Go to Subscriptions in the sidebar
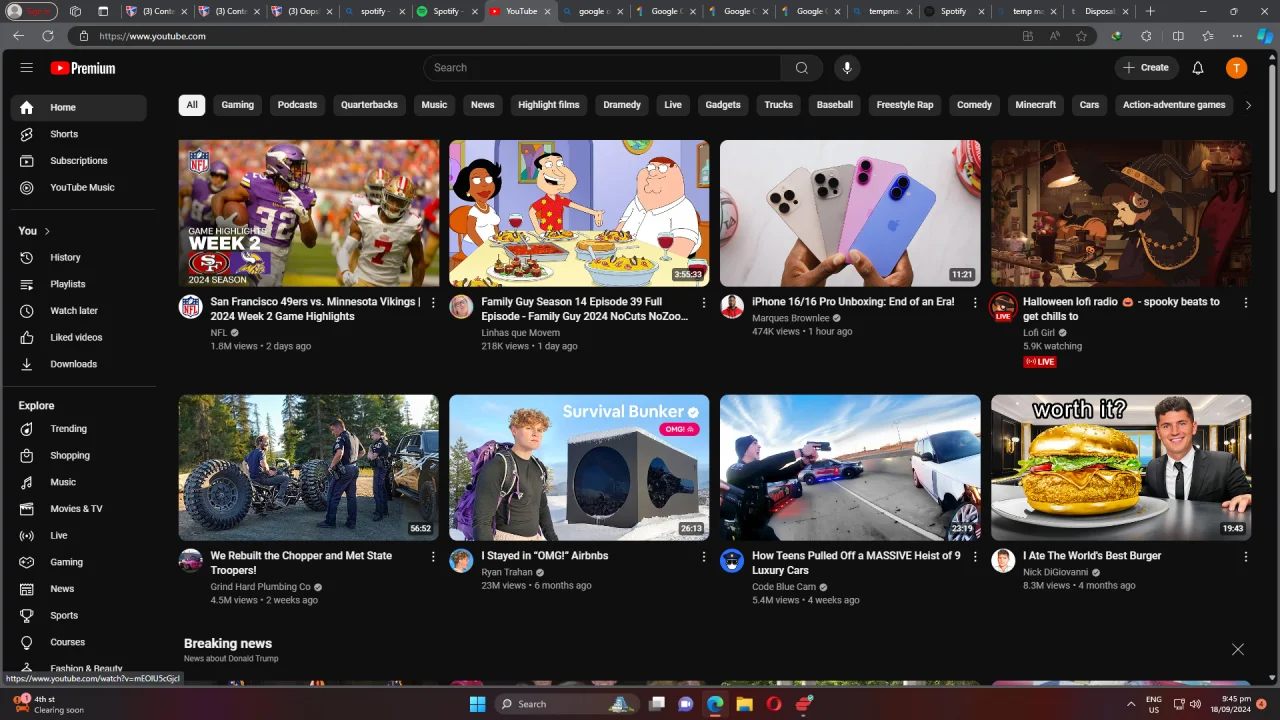1280x720 pixels. click(x=78, y=161)
